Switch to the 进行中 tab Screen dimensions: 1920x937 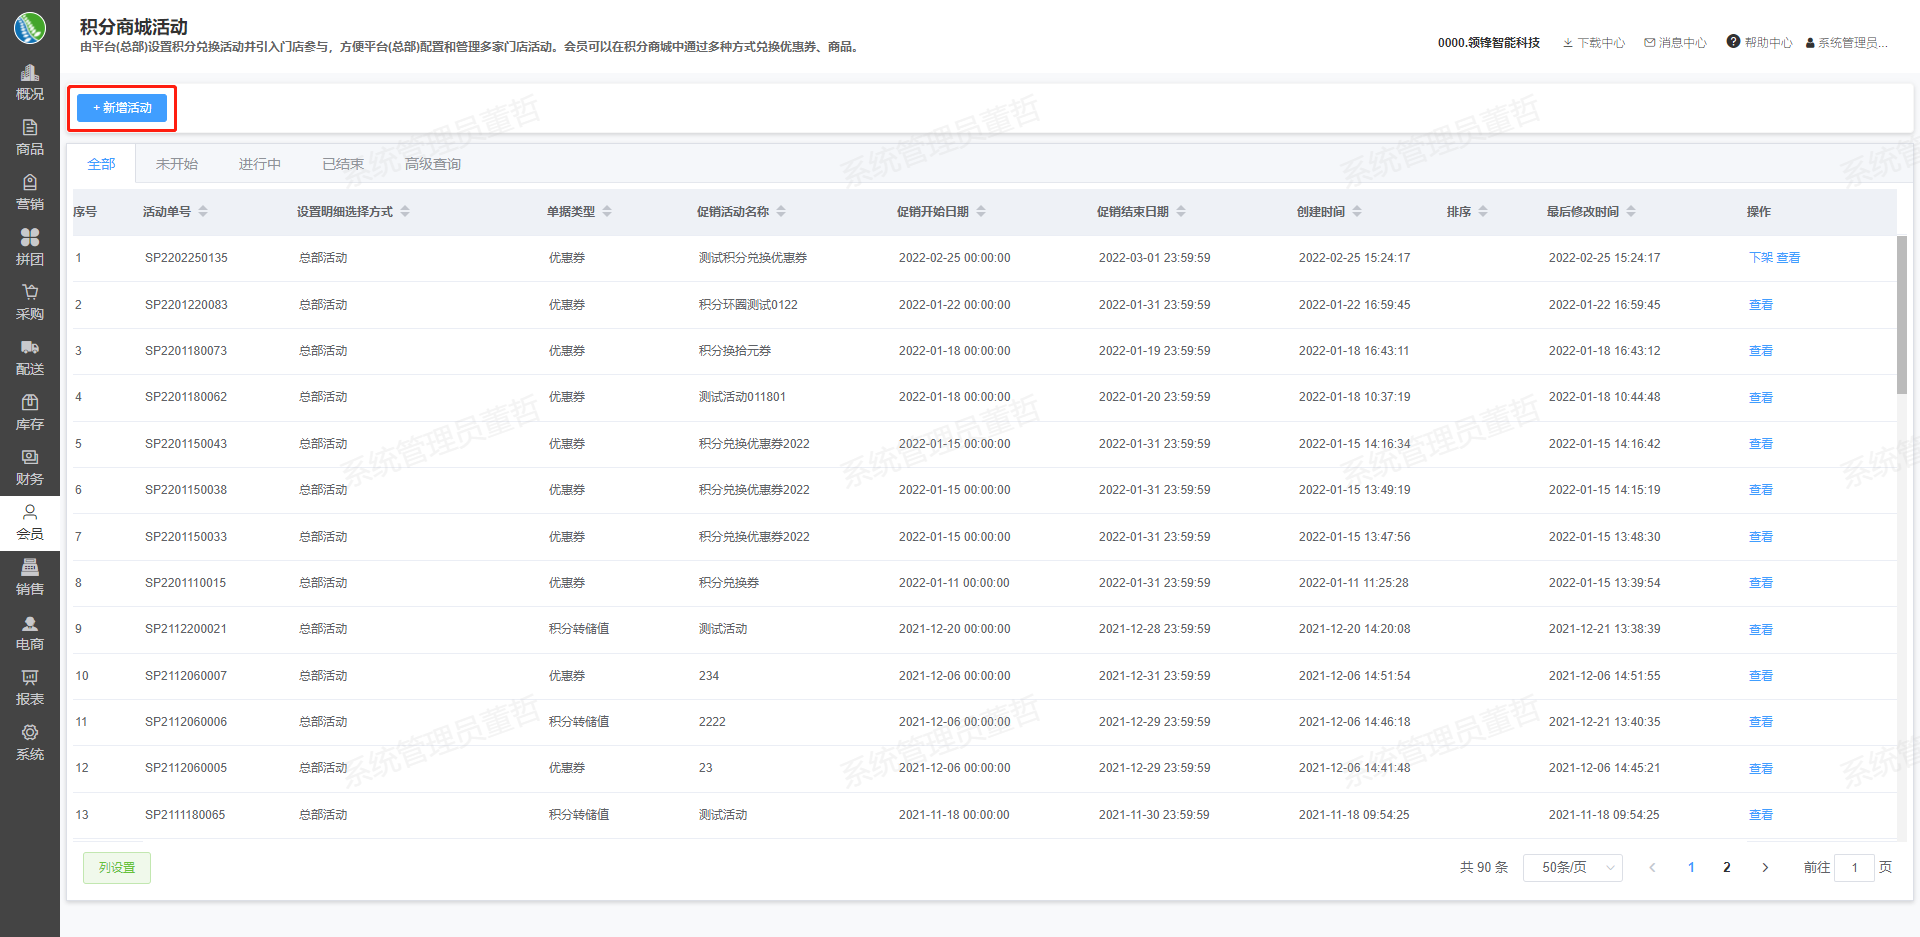point(259,164)
